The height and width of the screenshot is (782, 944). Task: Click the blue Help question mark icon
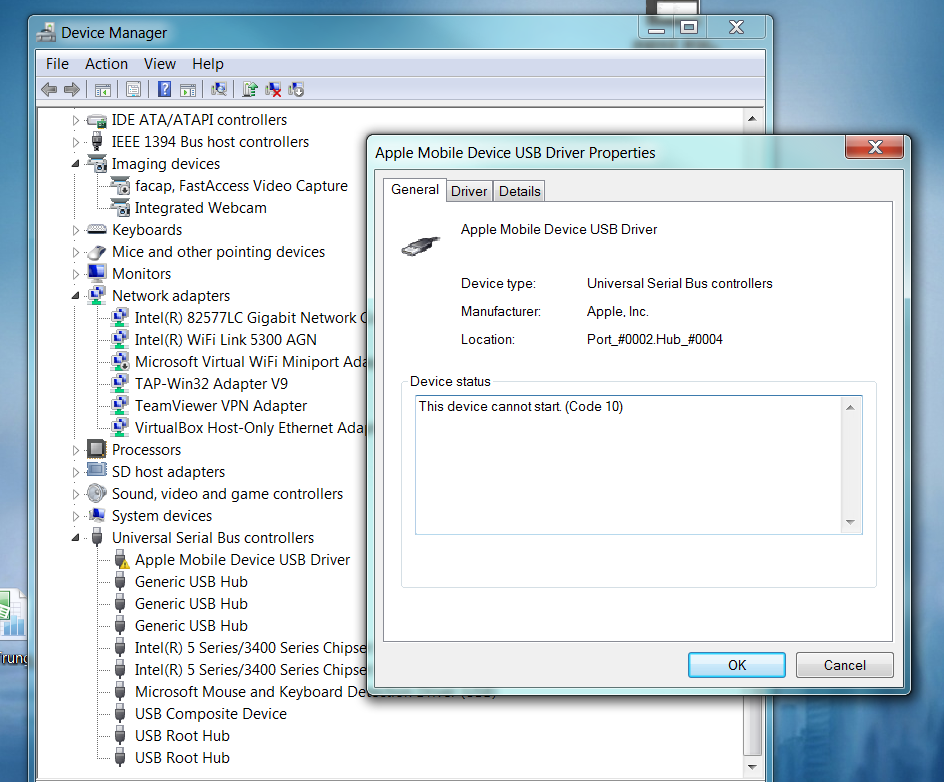(x=164, y=89)
